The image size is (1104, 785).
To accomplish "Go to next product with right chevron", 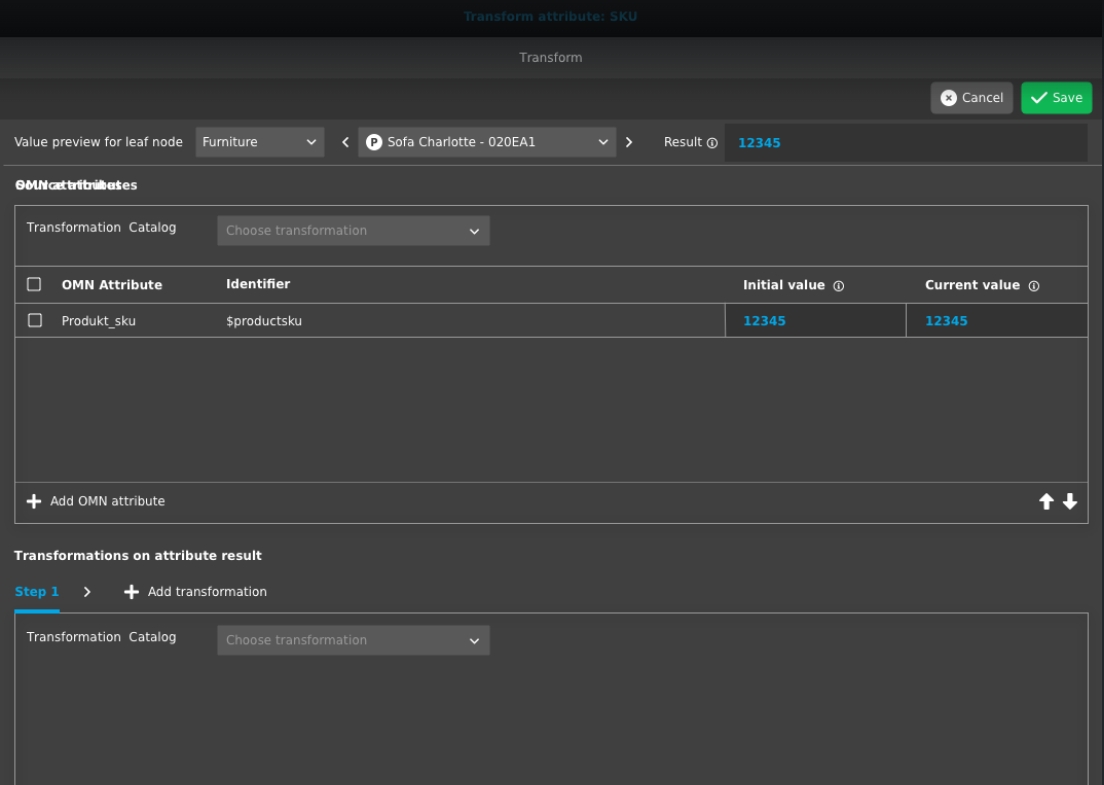I will pos(629,142).
